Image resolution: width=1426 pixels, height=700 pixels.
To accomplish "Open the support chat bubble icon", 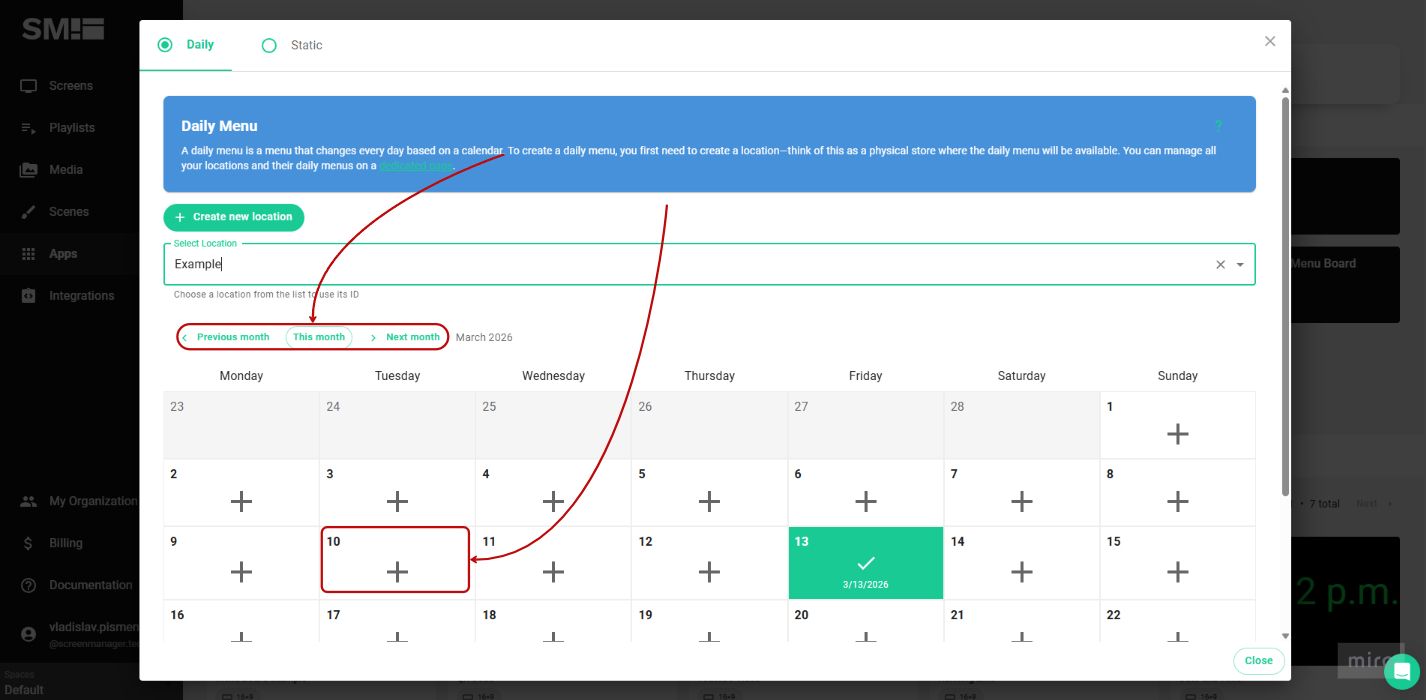I will coord(1400,671).
